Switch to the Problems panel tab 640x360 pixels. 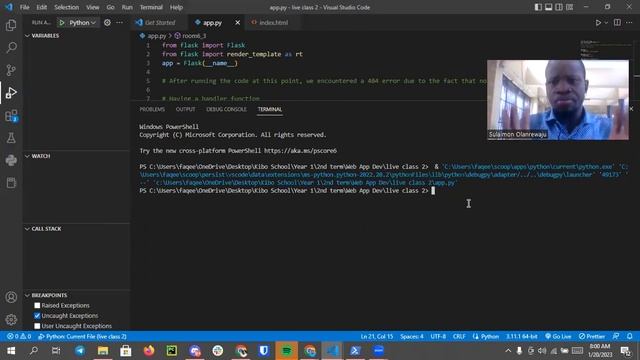point(152,109)
